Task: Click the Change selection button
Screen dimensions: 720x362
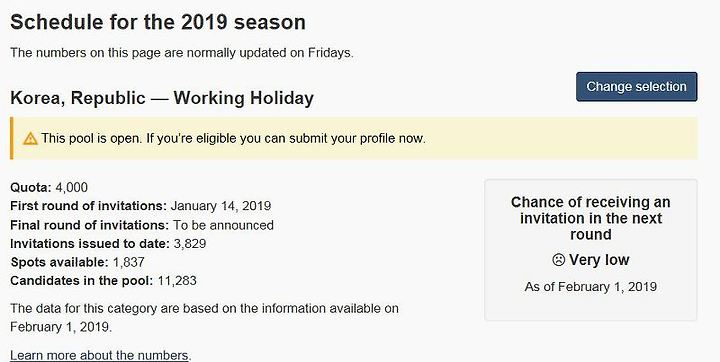Action: (636, 87)
